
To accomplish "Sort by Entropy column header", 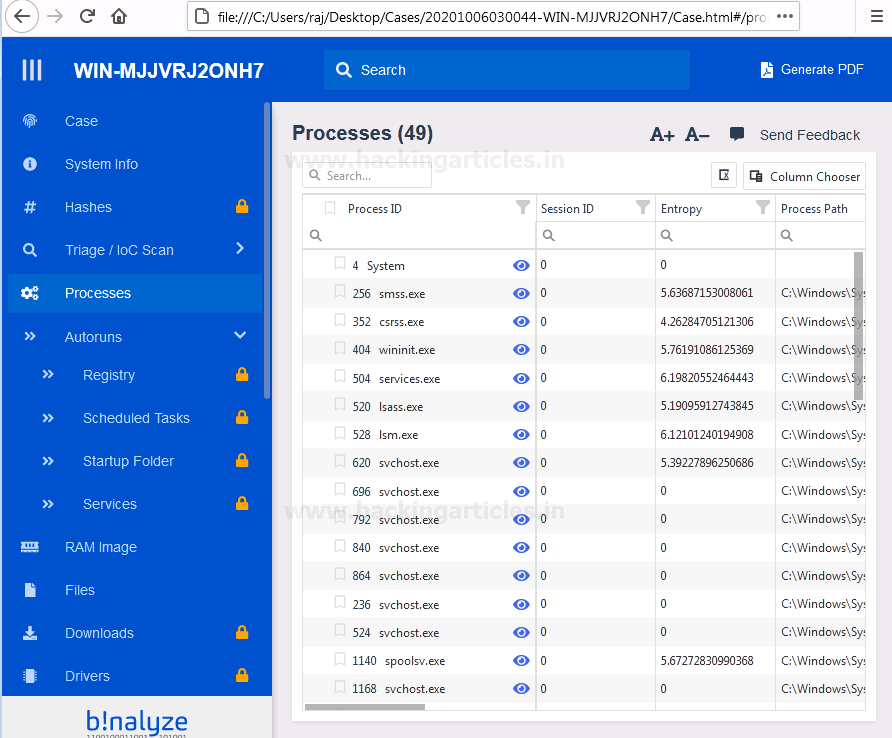I will pos(681,209).
